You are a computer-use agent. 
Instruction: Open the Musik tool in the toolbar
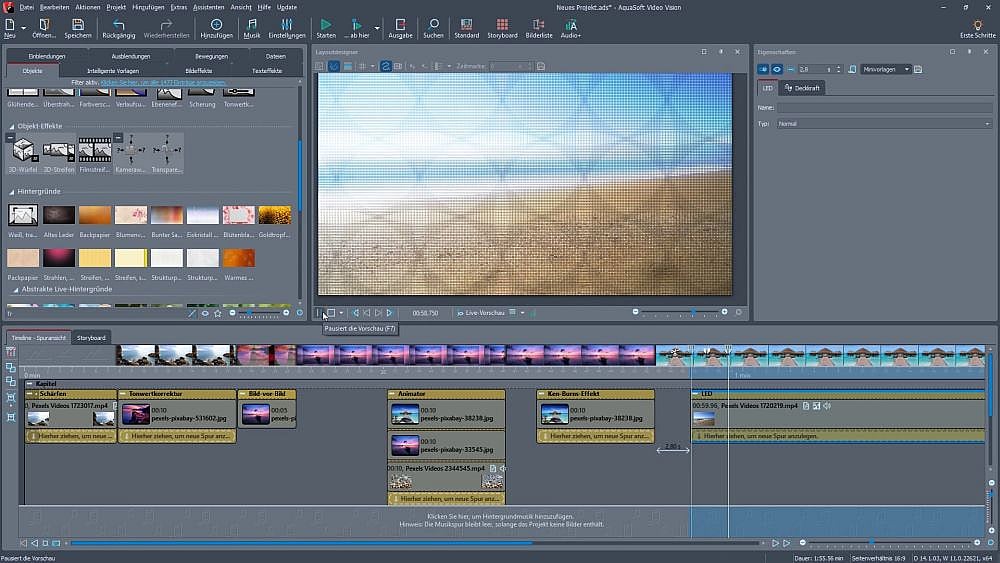tap(252, 25)
